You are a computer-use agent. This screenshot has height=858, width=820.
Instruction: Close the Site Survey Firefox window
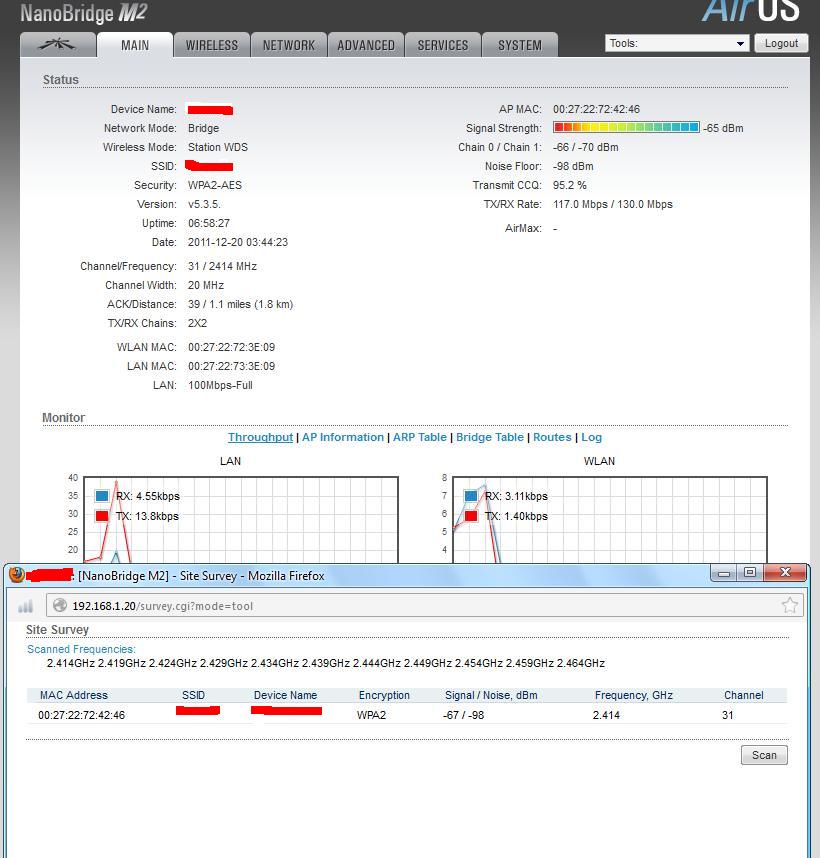click(785, 573)
